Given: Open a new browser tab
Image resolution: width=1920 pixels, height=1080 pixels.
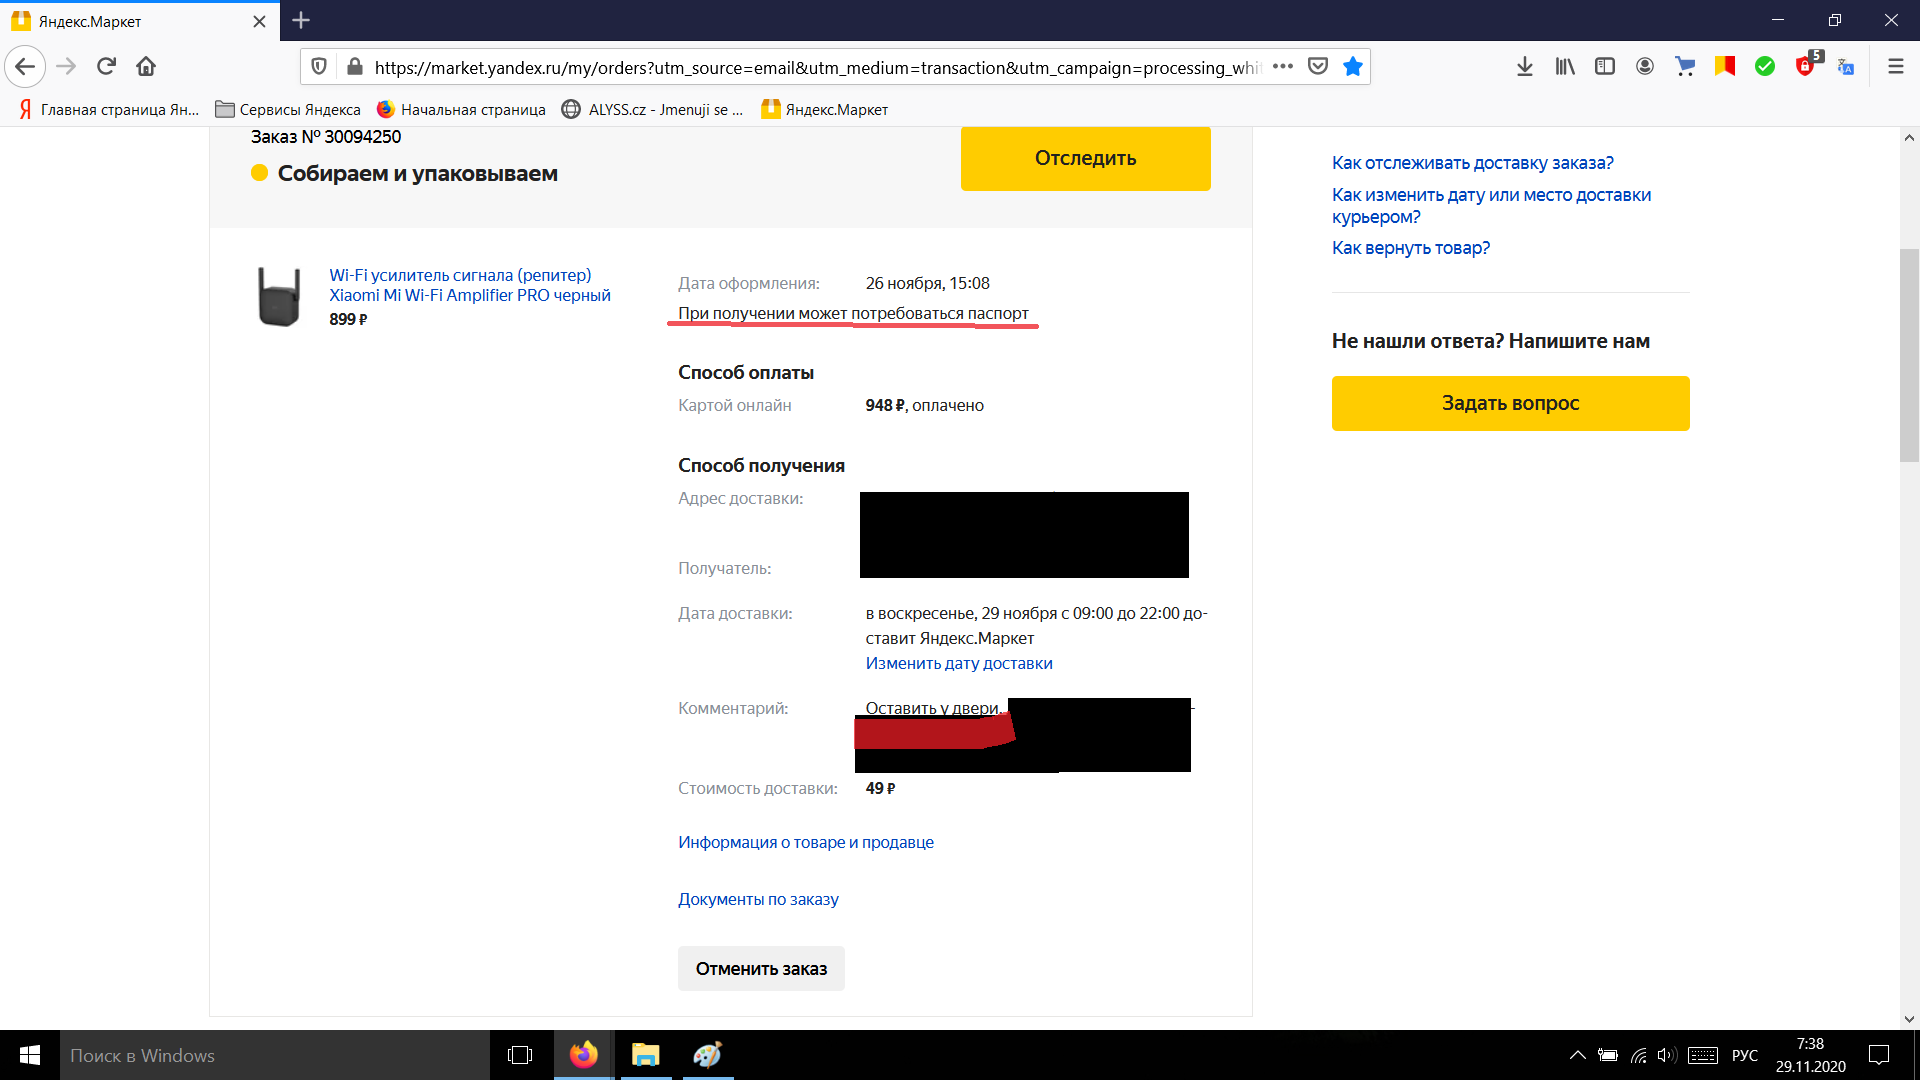Looking at the screenshot, I should 301,21.
